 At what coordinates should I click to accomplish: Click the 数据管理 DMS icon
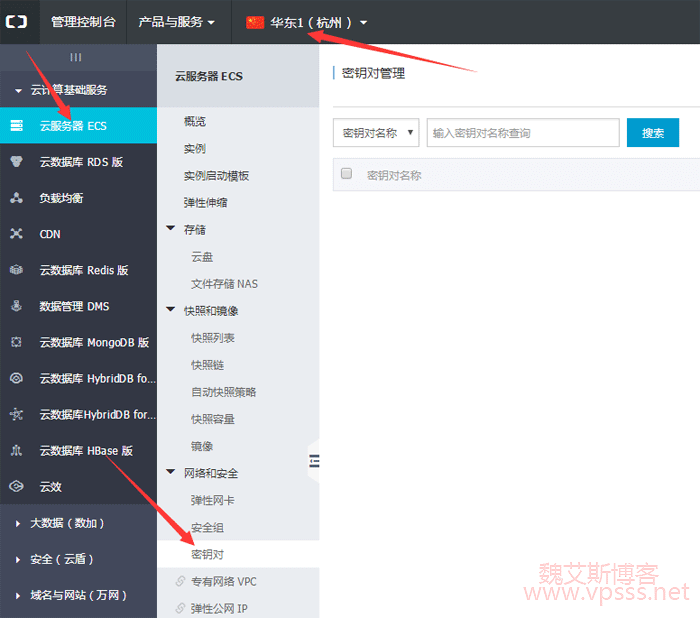tap(16, 306)
